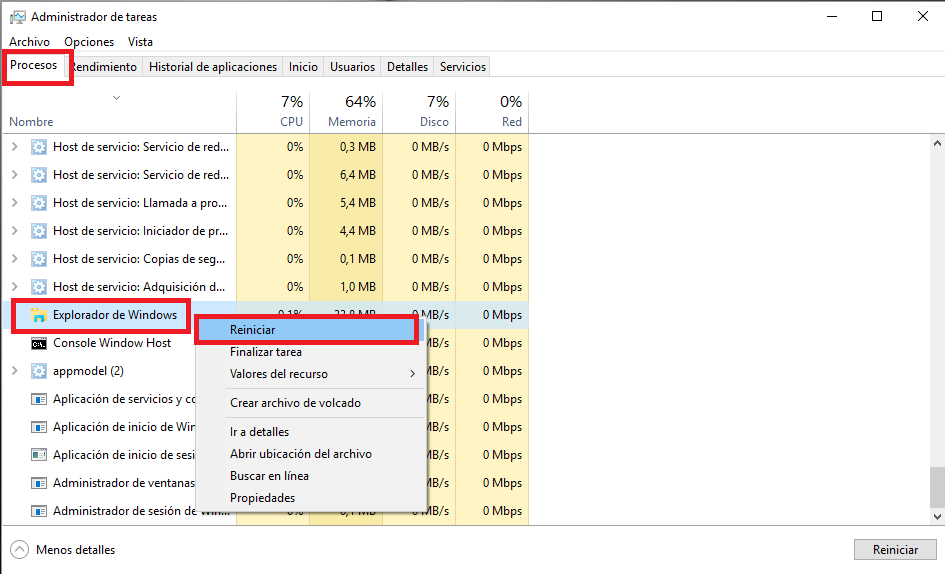
Task: Sort by the Disco column header
Action: pyautogui.click(x=419, y=112)
